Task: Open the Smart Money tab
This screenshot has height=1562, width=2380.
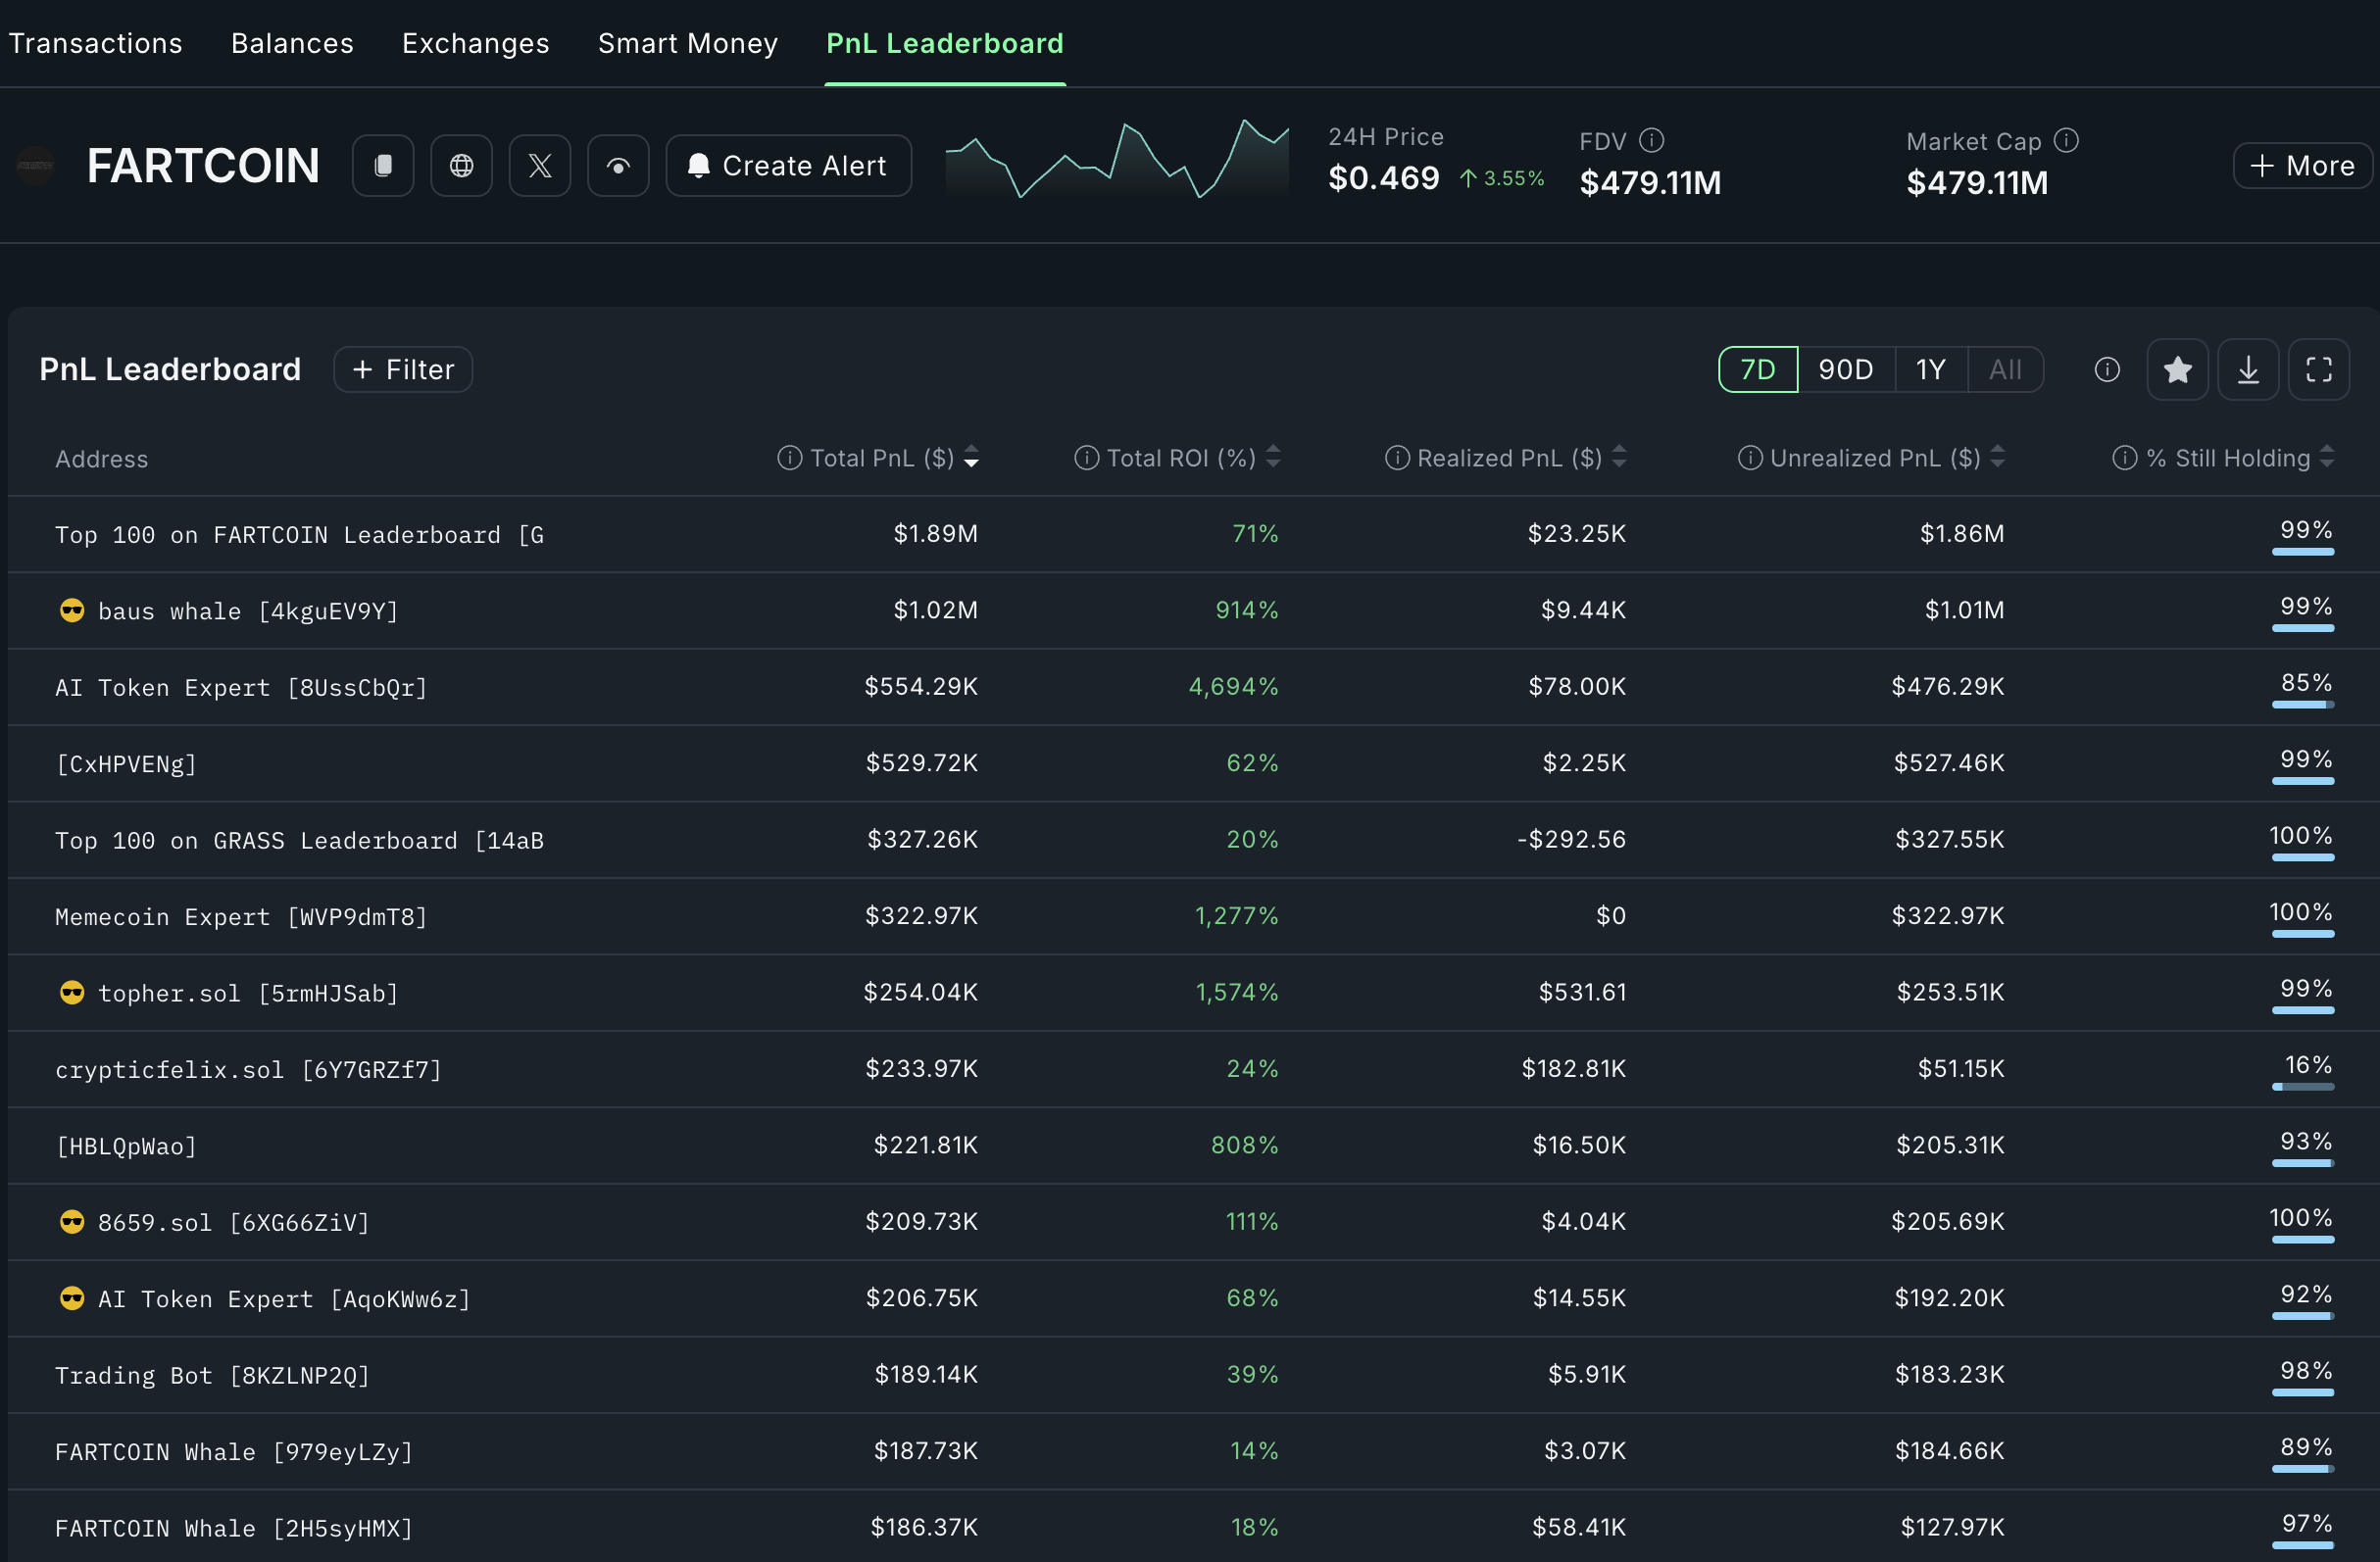Action: (x=687, y=43)
